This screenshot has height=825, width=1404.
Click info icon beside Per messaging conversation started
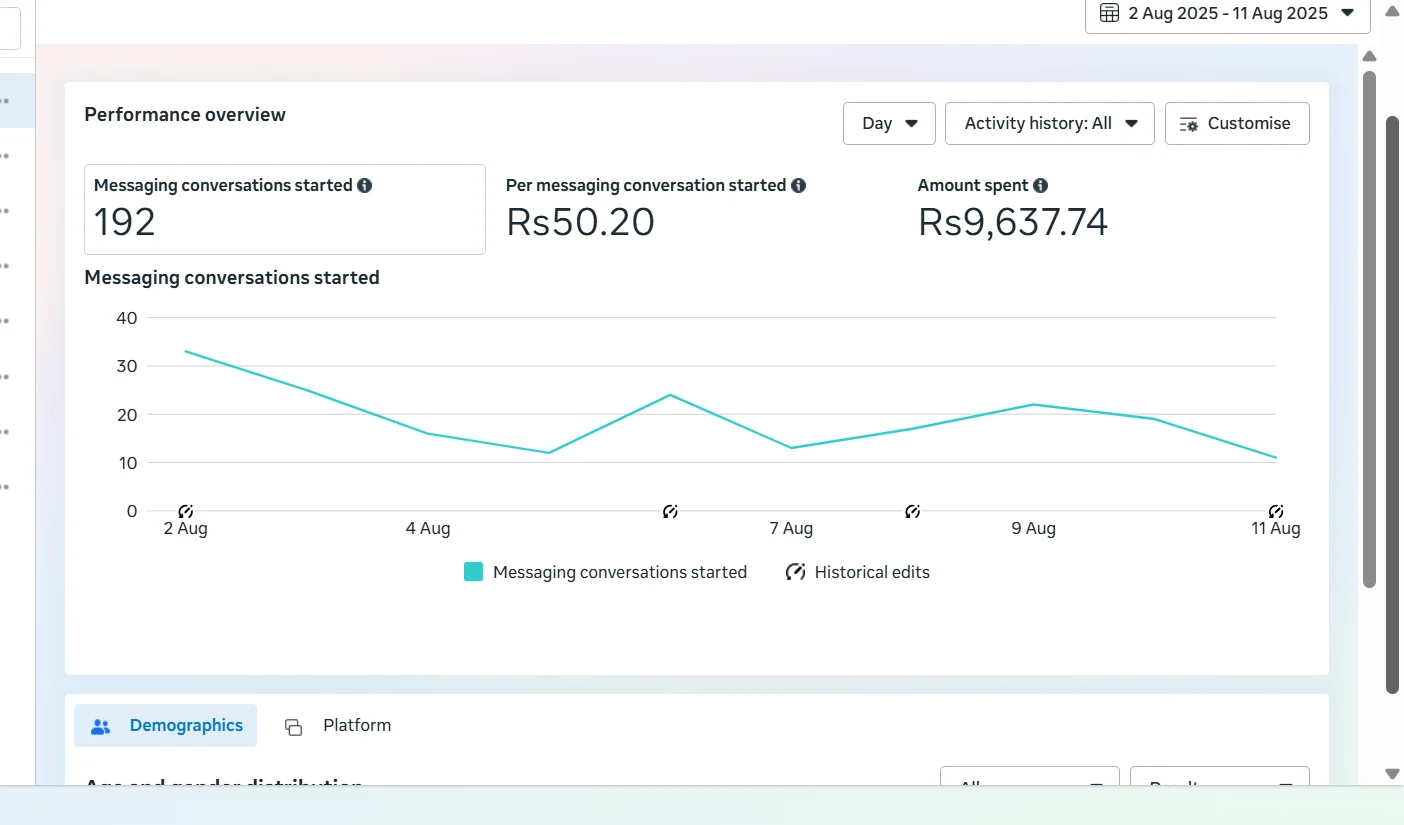(x=798, y=186)
